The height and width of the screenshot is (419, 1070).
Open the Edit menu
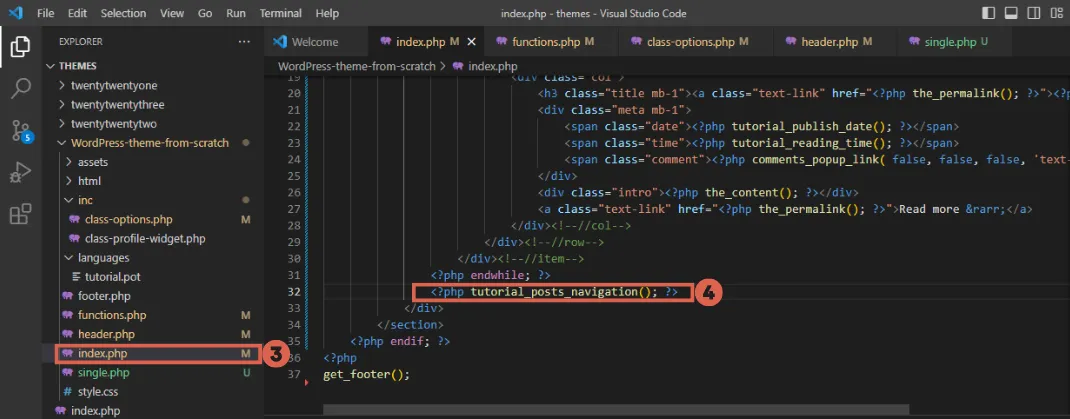[77, 13]
